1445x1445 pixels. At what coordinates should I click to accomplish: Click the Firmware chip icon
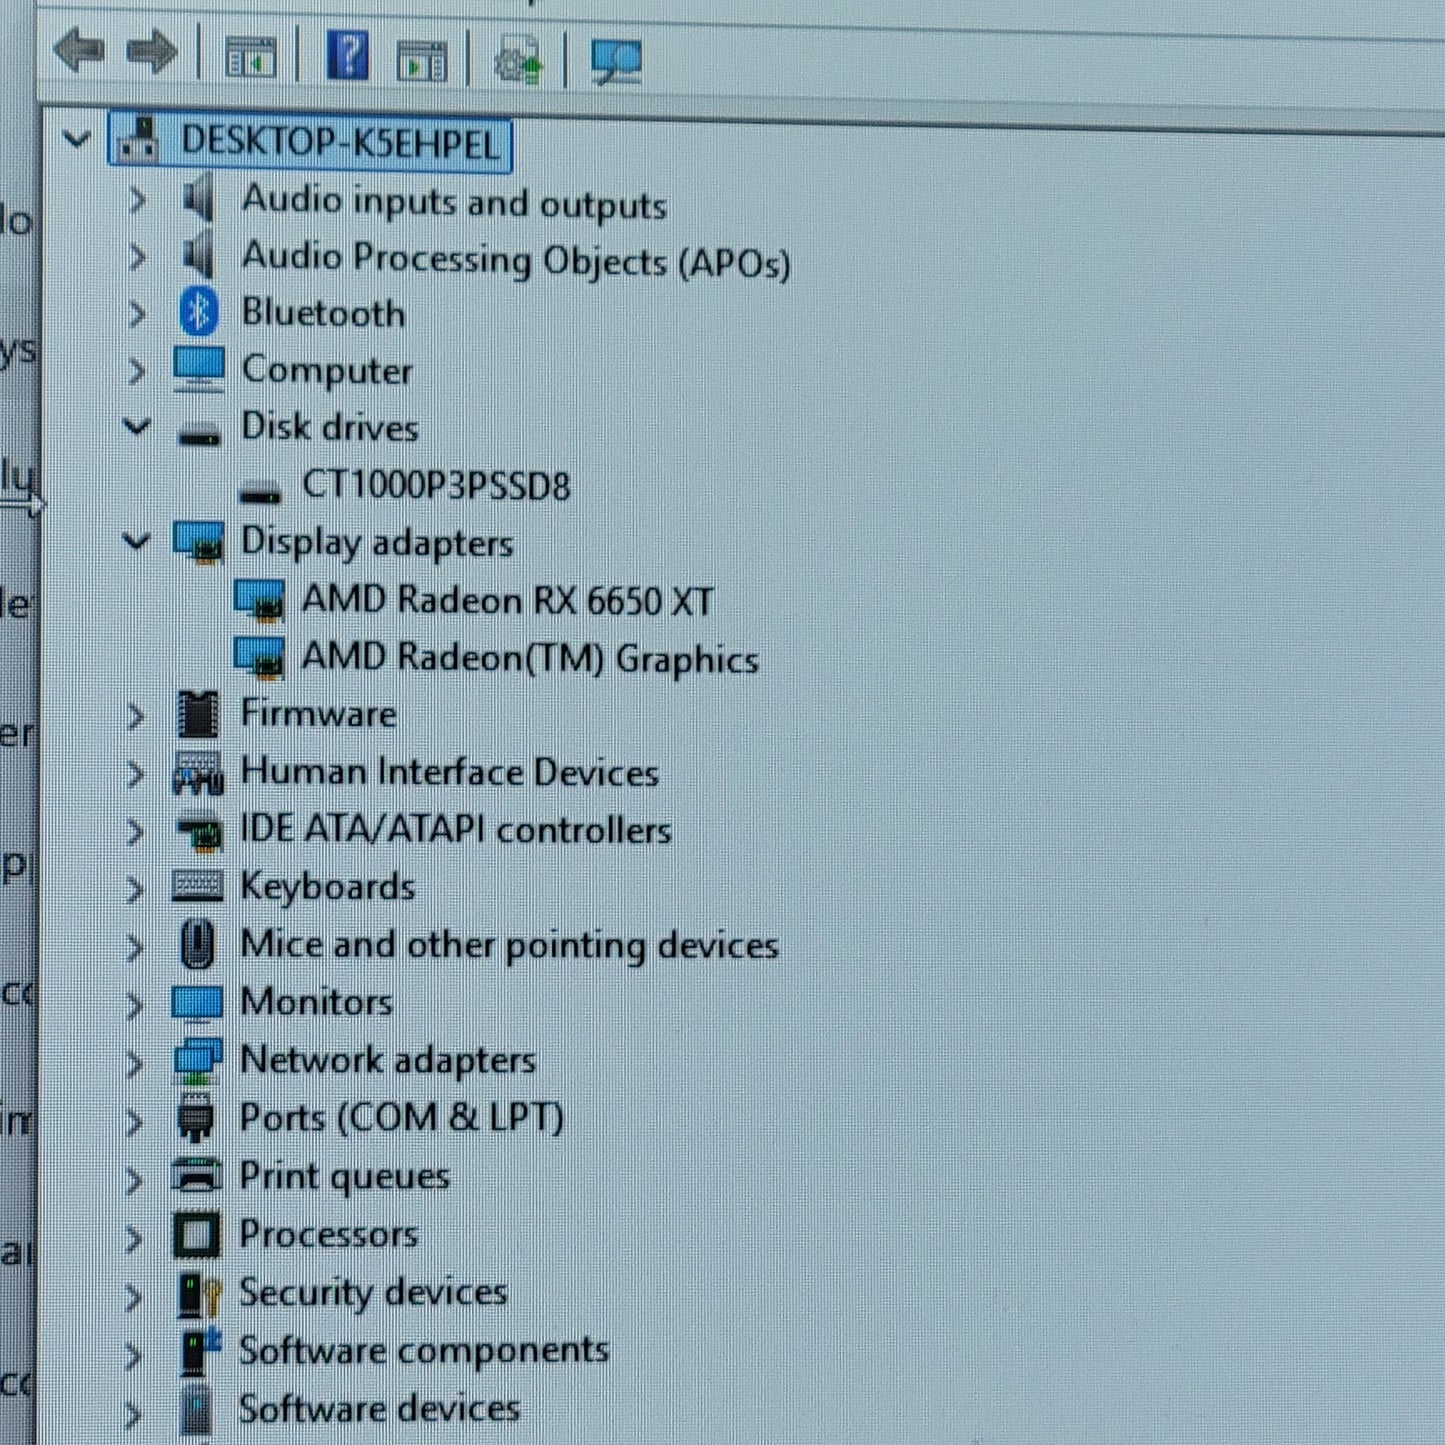click(x=198, y=714)
